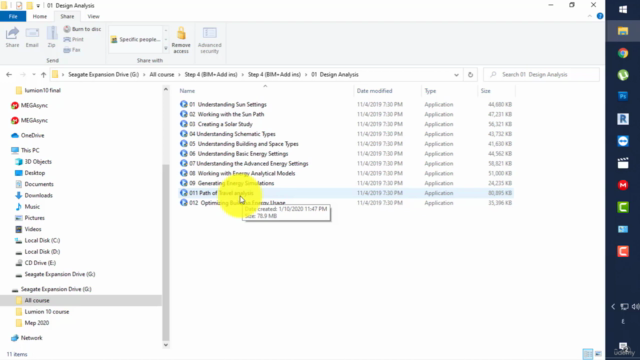Sort by Date modified column header
Viewport: 640px width, 360px height.
(x=374, y=91)
